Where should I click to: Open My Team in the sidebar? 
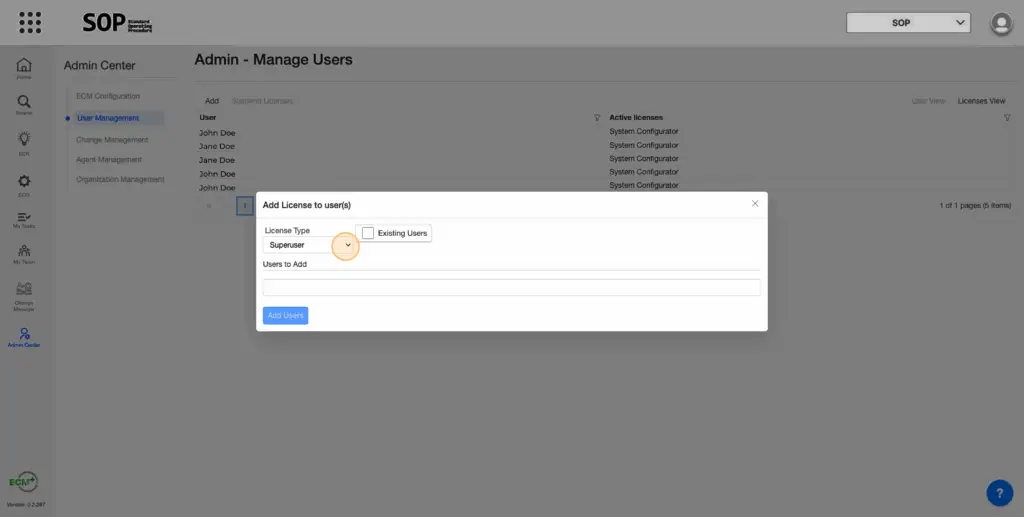point(24,254)
